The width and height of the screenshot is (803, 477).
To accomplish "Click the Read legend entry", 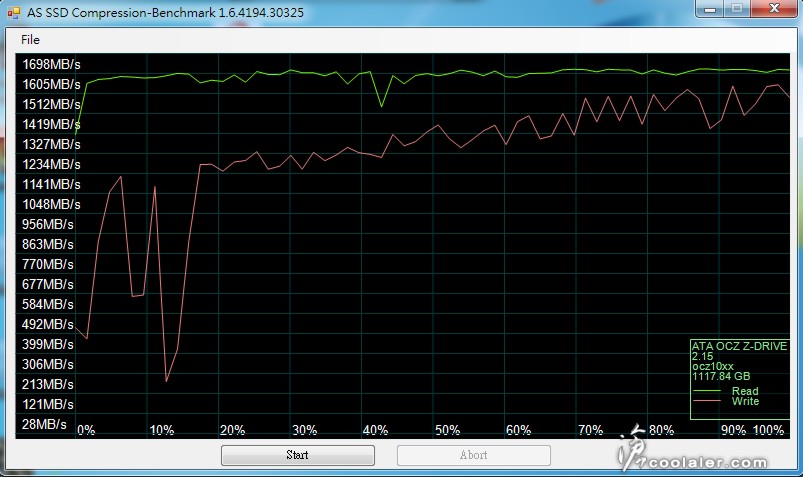I will point(745,391).
